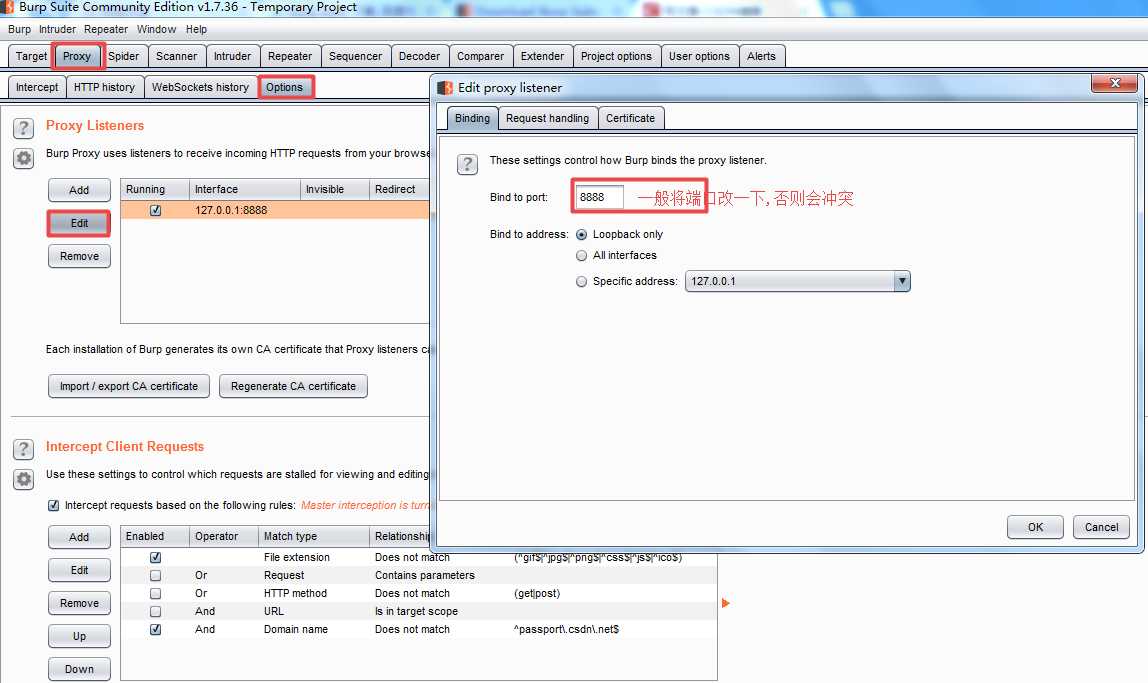Switch to the Target tab
The image size is (1148, 683).
[31, 56]
